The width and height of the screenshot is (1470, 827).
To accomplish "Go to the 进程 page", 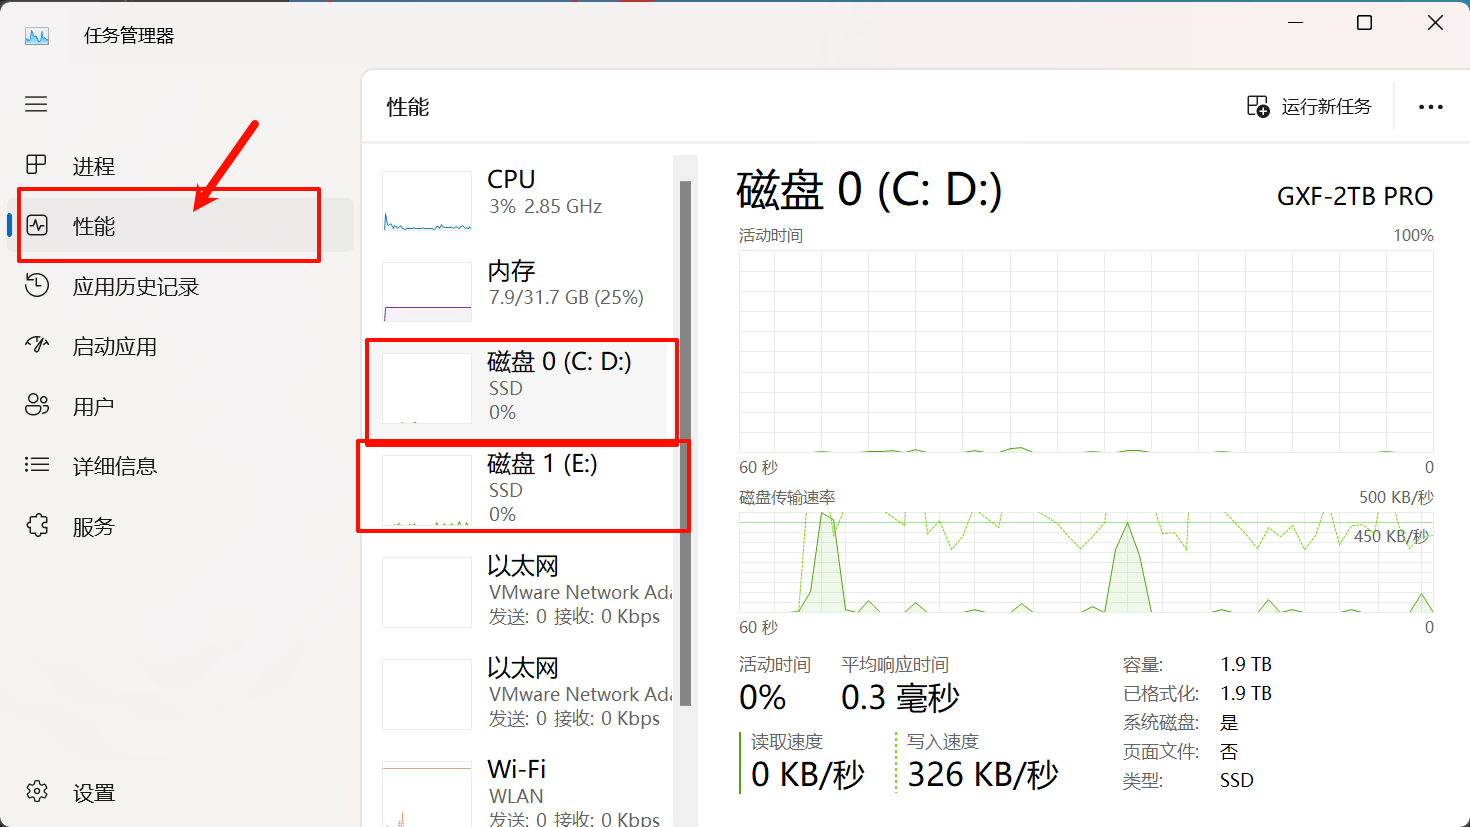I will coord(181,166).
